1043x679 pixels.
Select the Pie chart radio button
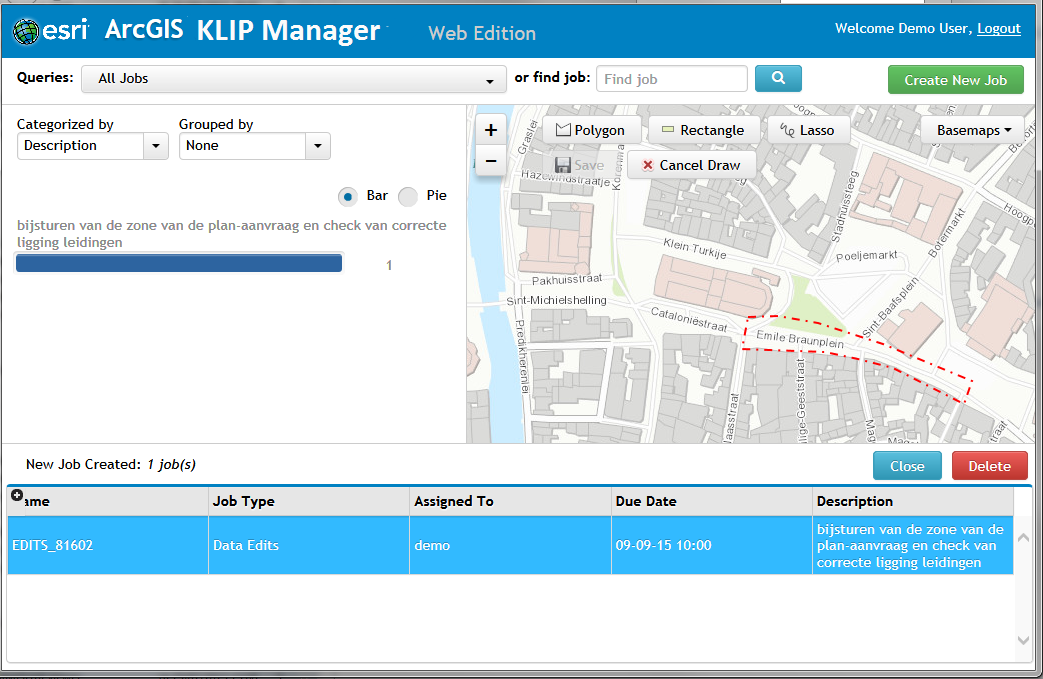point(408,196)
